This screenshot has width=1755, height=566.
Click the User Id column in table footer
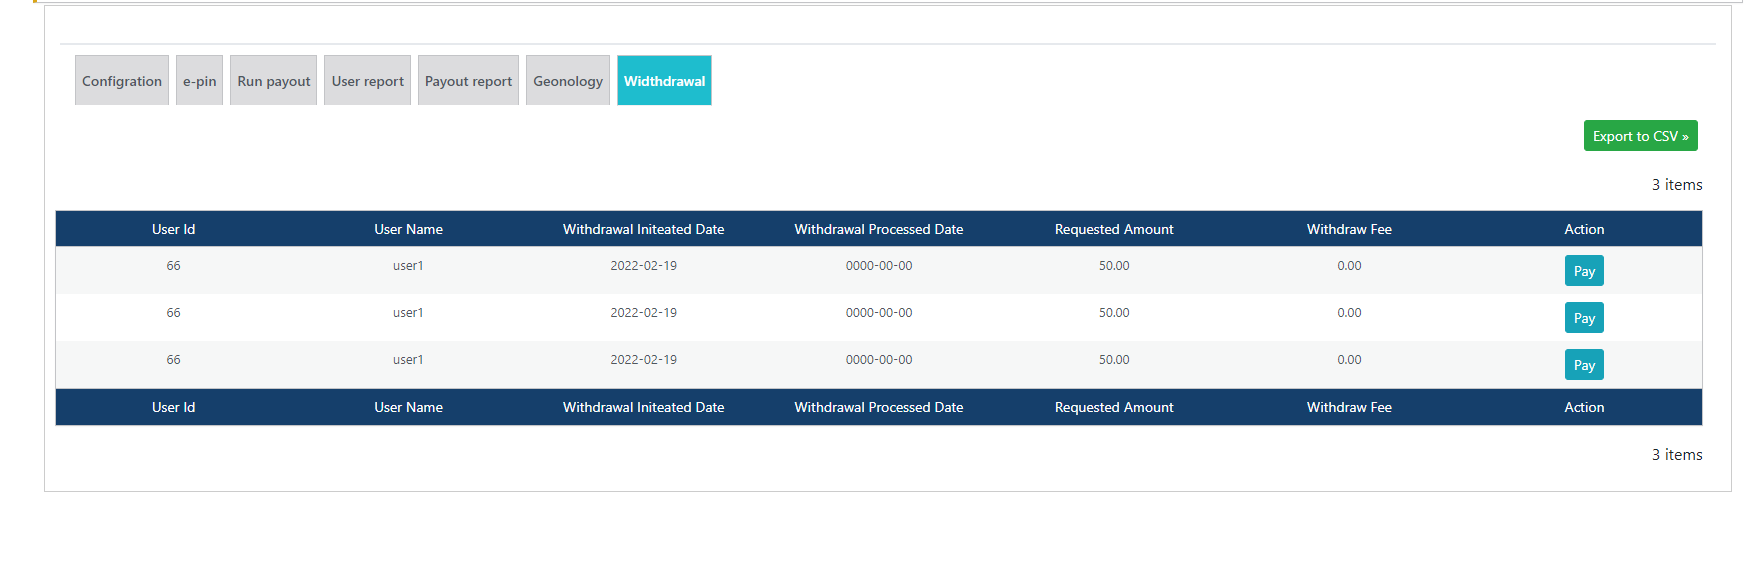(x=173, y=407)
